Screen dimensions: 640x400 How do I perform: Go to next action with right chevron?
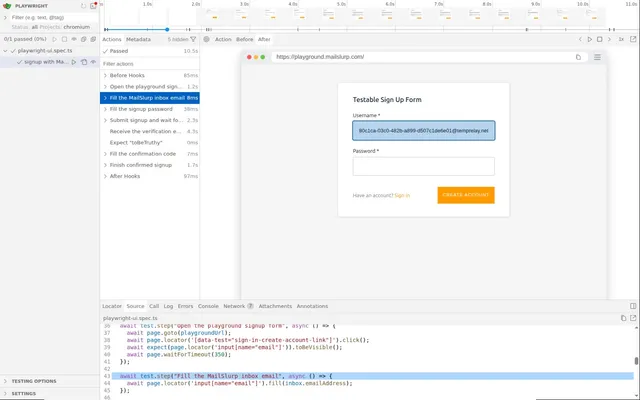click(x=609, y=39)
